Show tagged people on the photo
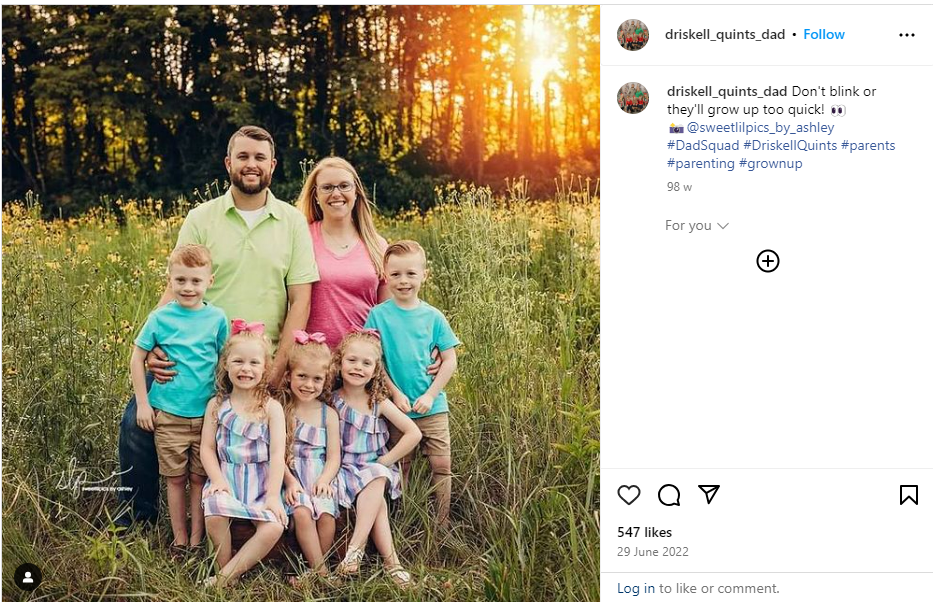The width and height of the screenshot is (933, 602). point(27,576)
